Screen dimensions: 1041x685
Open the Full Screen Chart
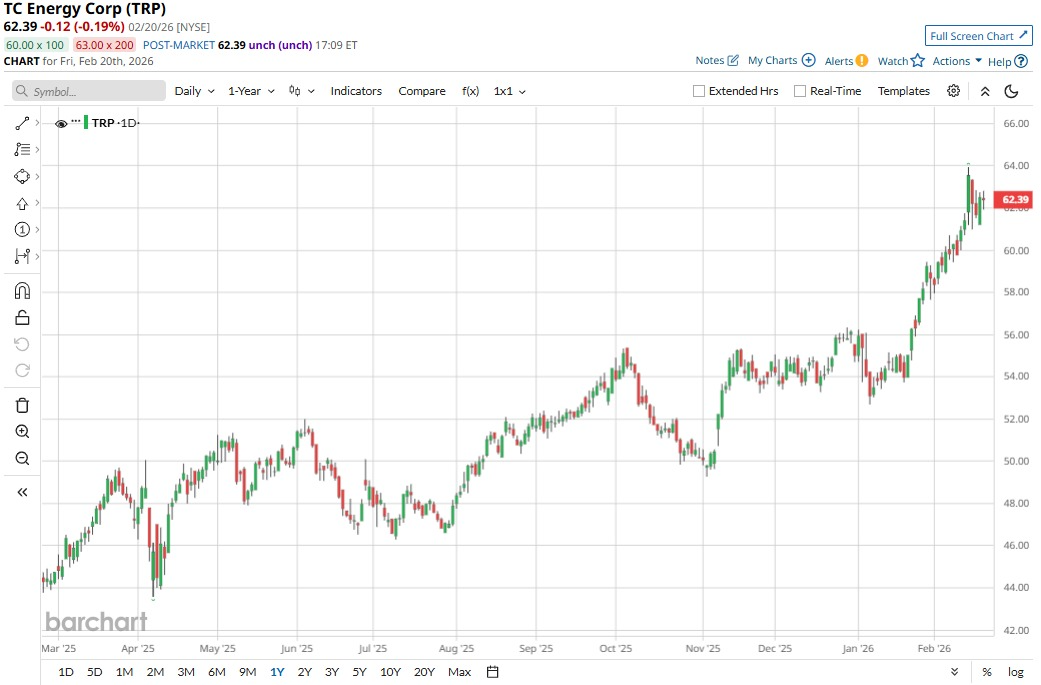(978, 36)
